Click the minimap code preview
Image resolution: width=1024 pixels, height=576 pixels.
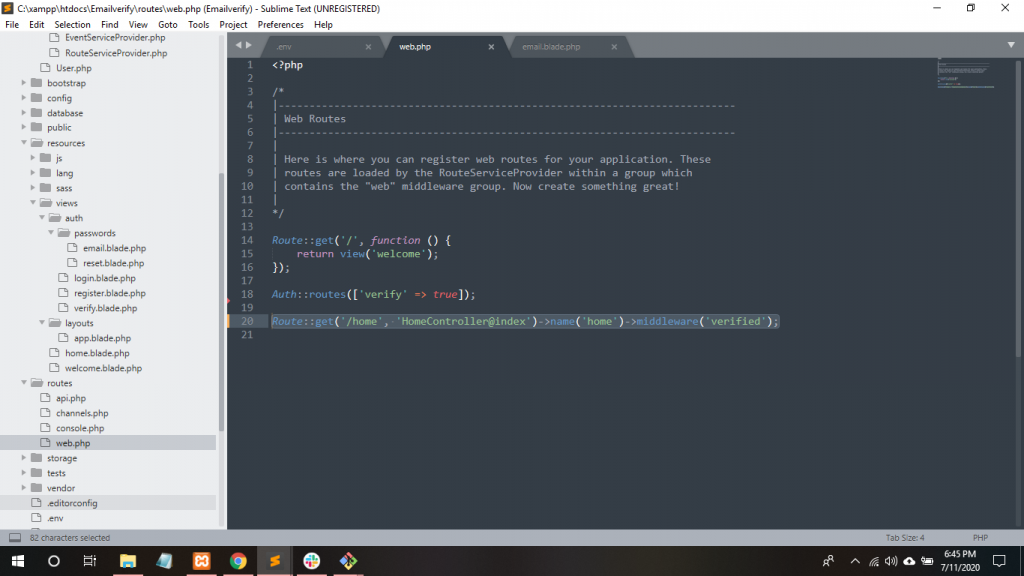coord(965,76)
